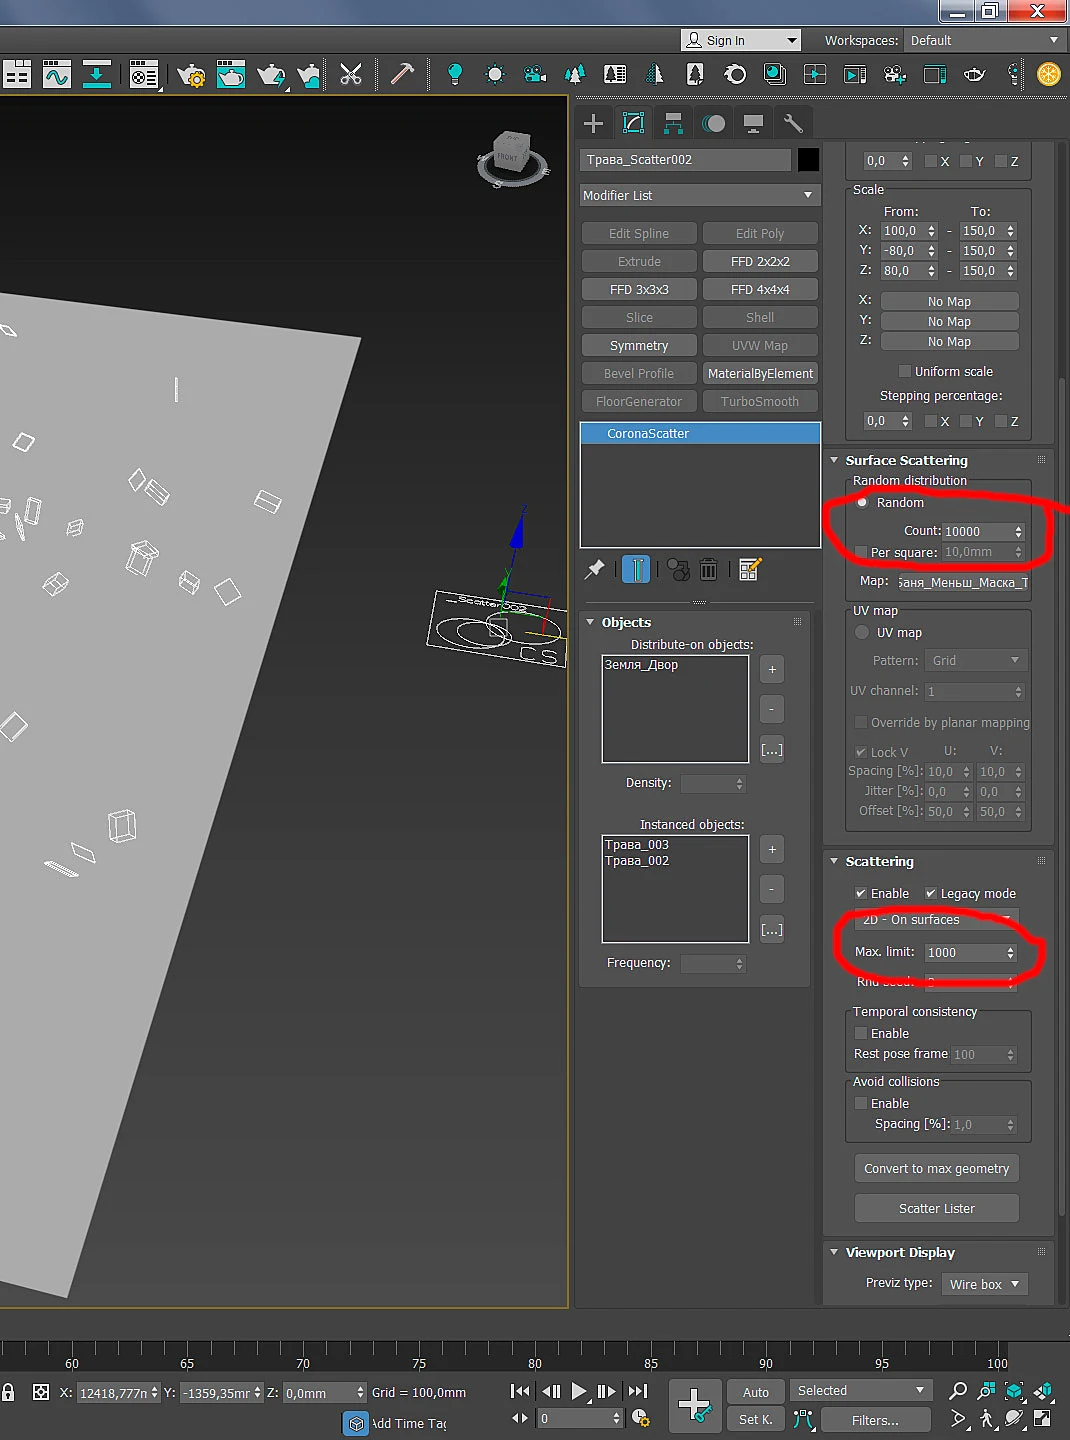Click Convert to max geometry button
The image size is (1070, 1440).
pyautogui.click(x=937, y=1168)
